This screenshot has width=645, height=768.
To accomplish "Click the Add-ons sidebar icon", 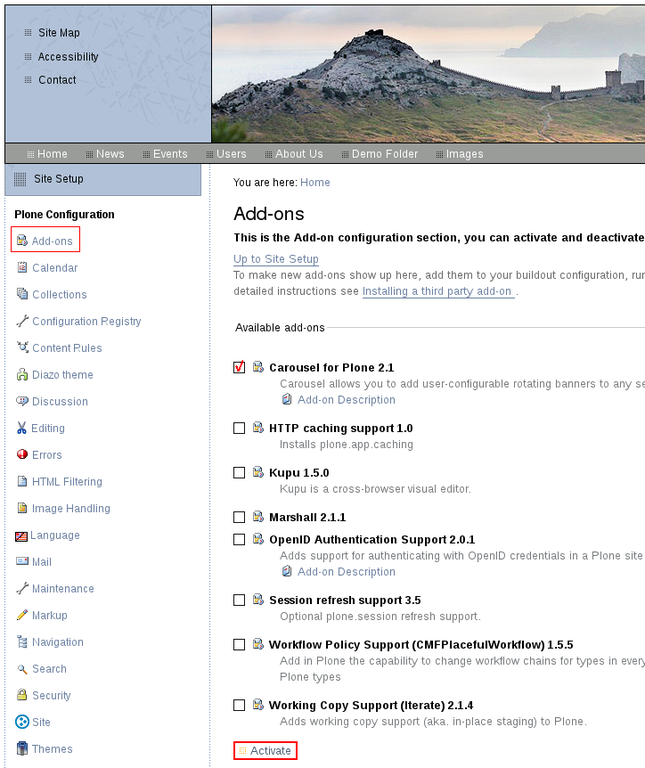I will tap(22, 240).
